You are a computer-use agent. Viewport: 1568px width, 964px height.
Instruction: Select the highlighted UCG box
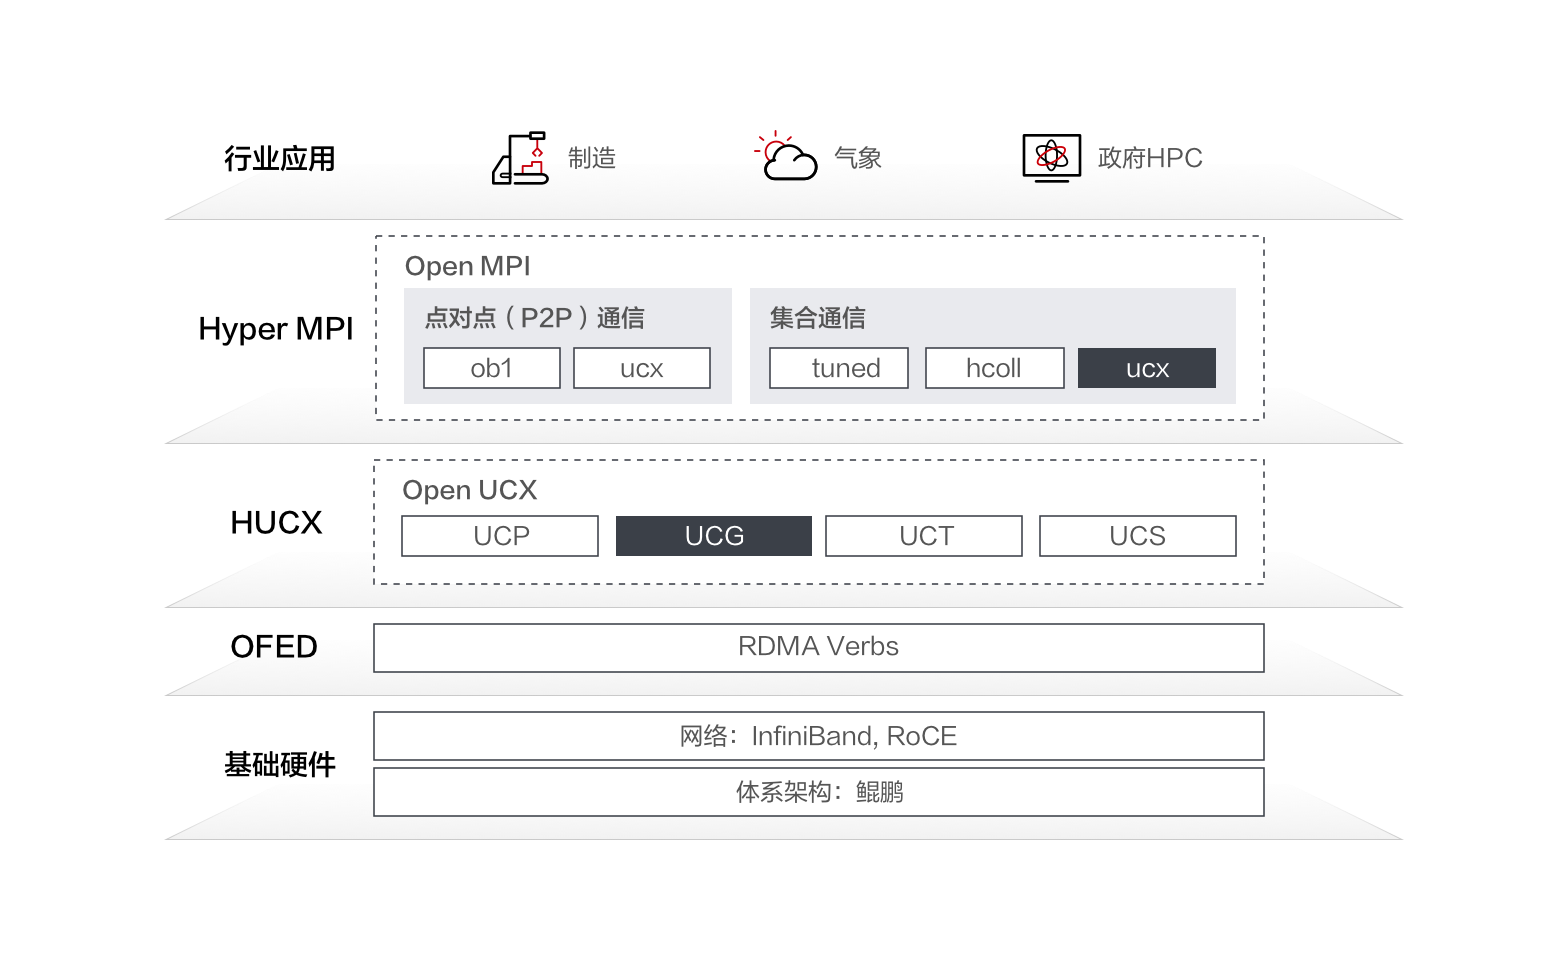(714, 536)
